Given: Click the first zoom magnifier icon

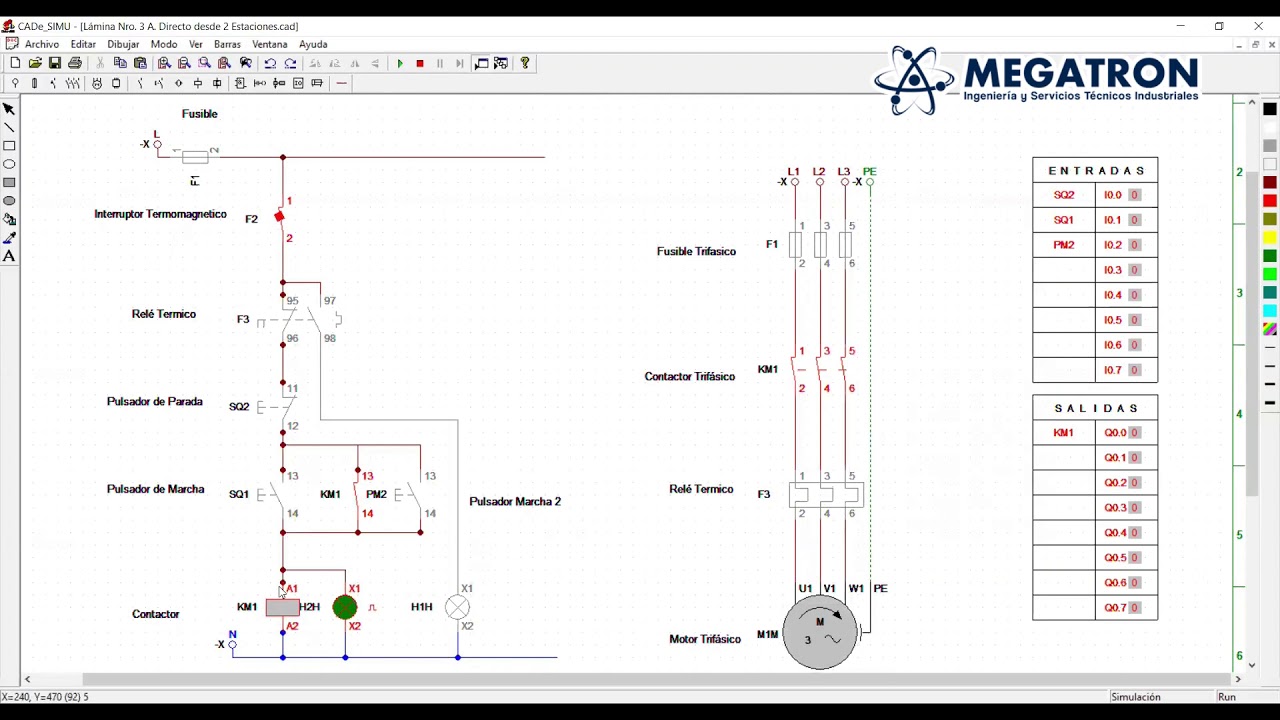Looking at the screenshot, I should (164, 63).
